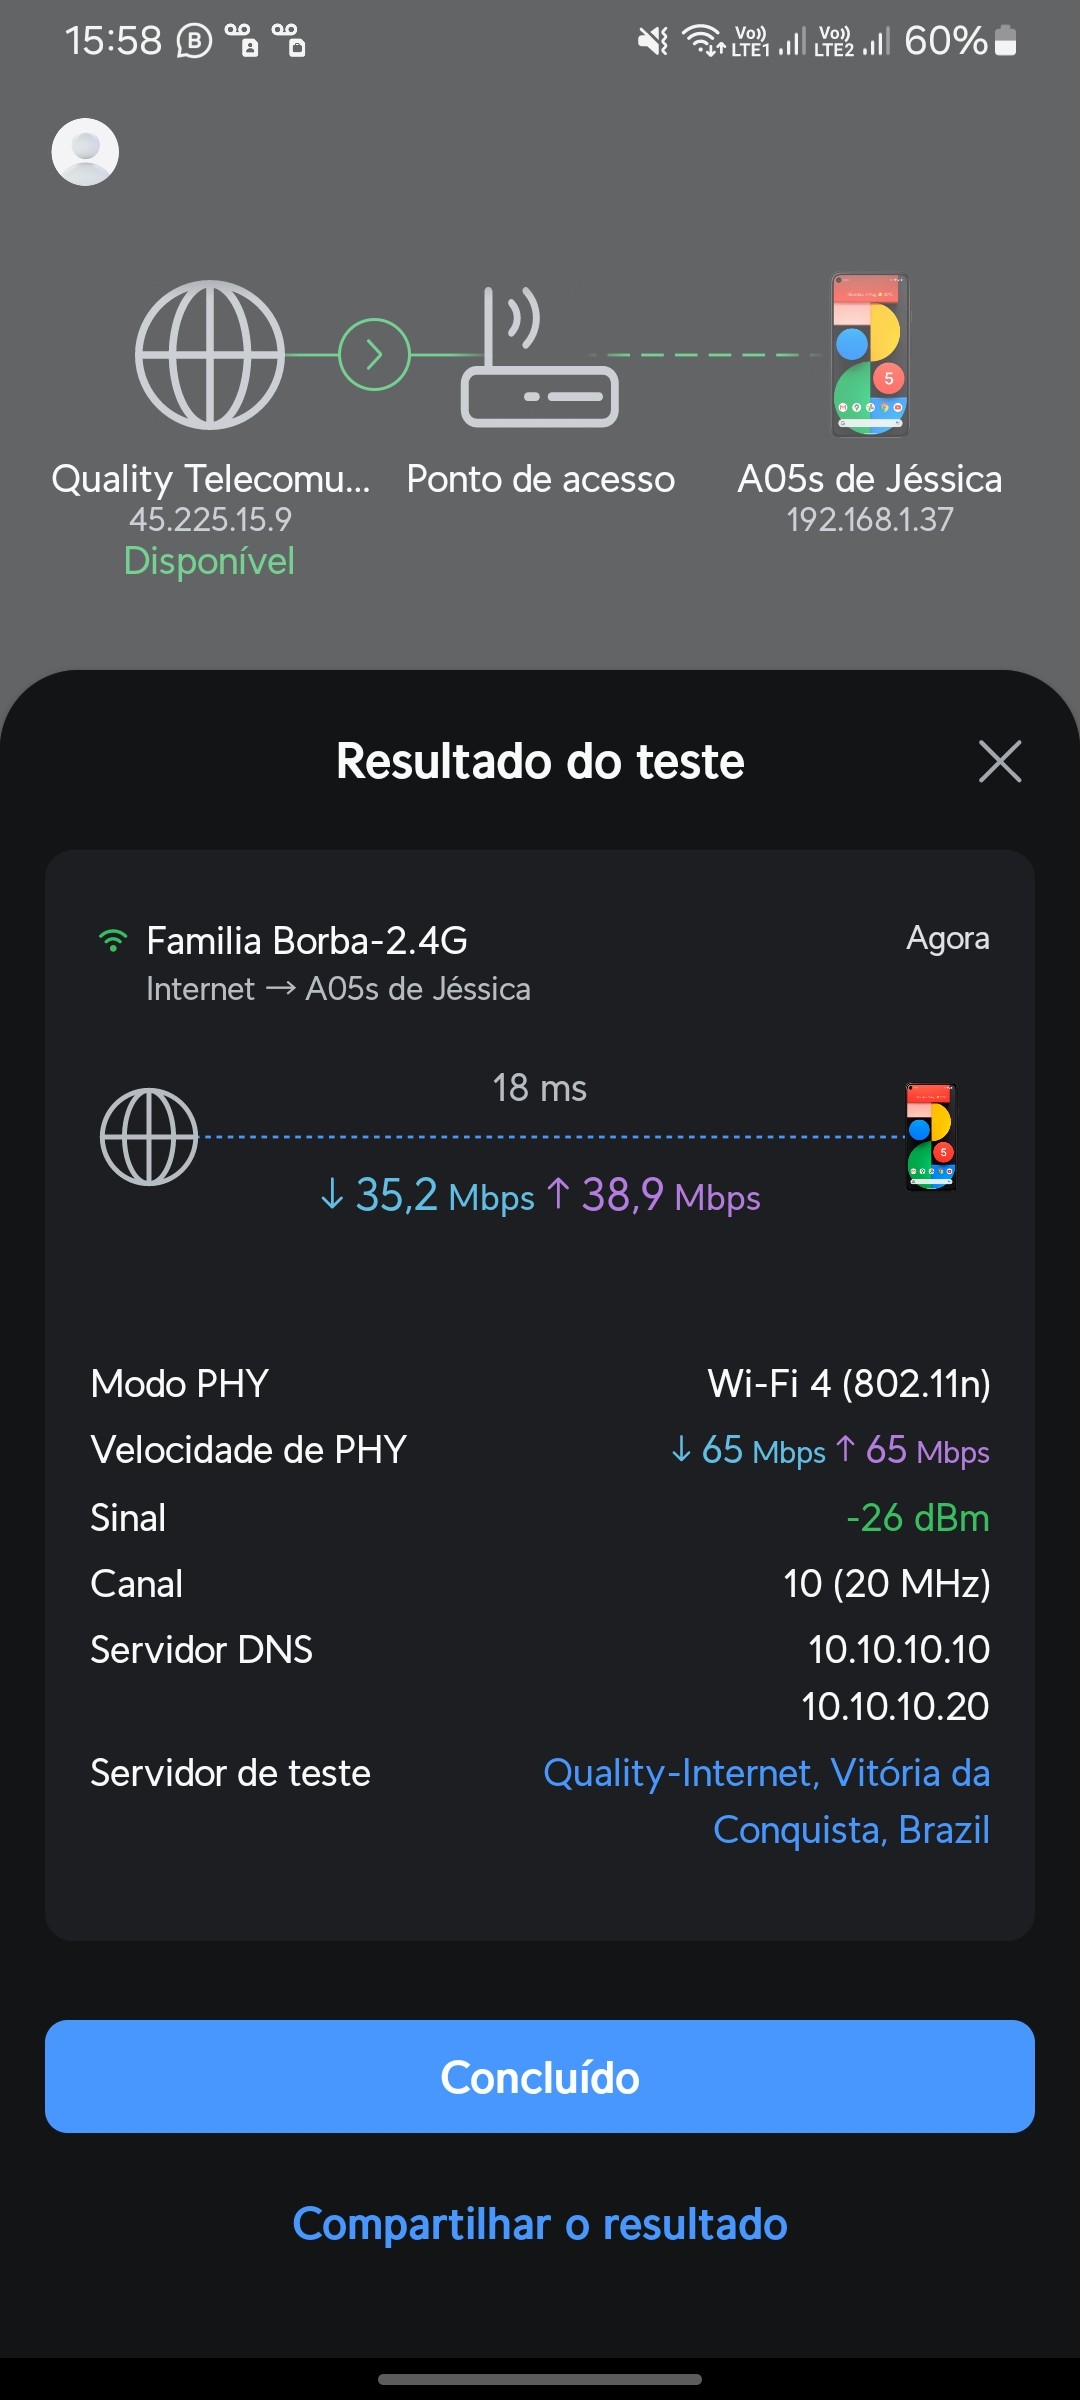Tap the globe icon in result card

click(149, 1137)
